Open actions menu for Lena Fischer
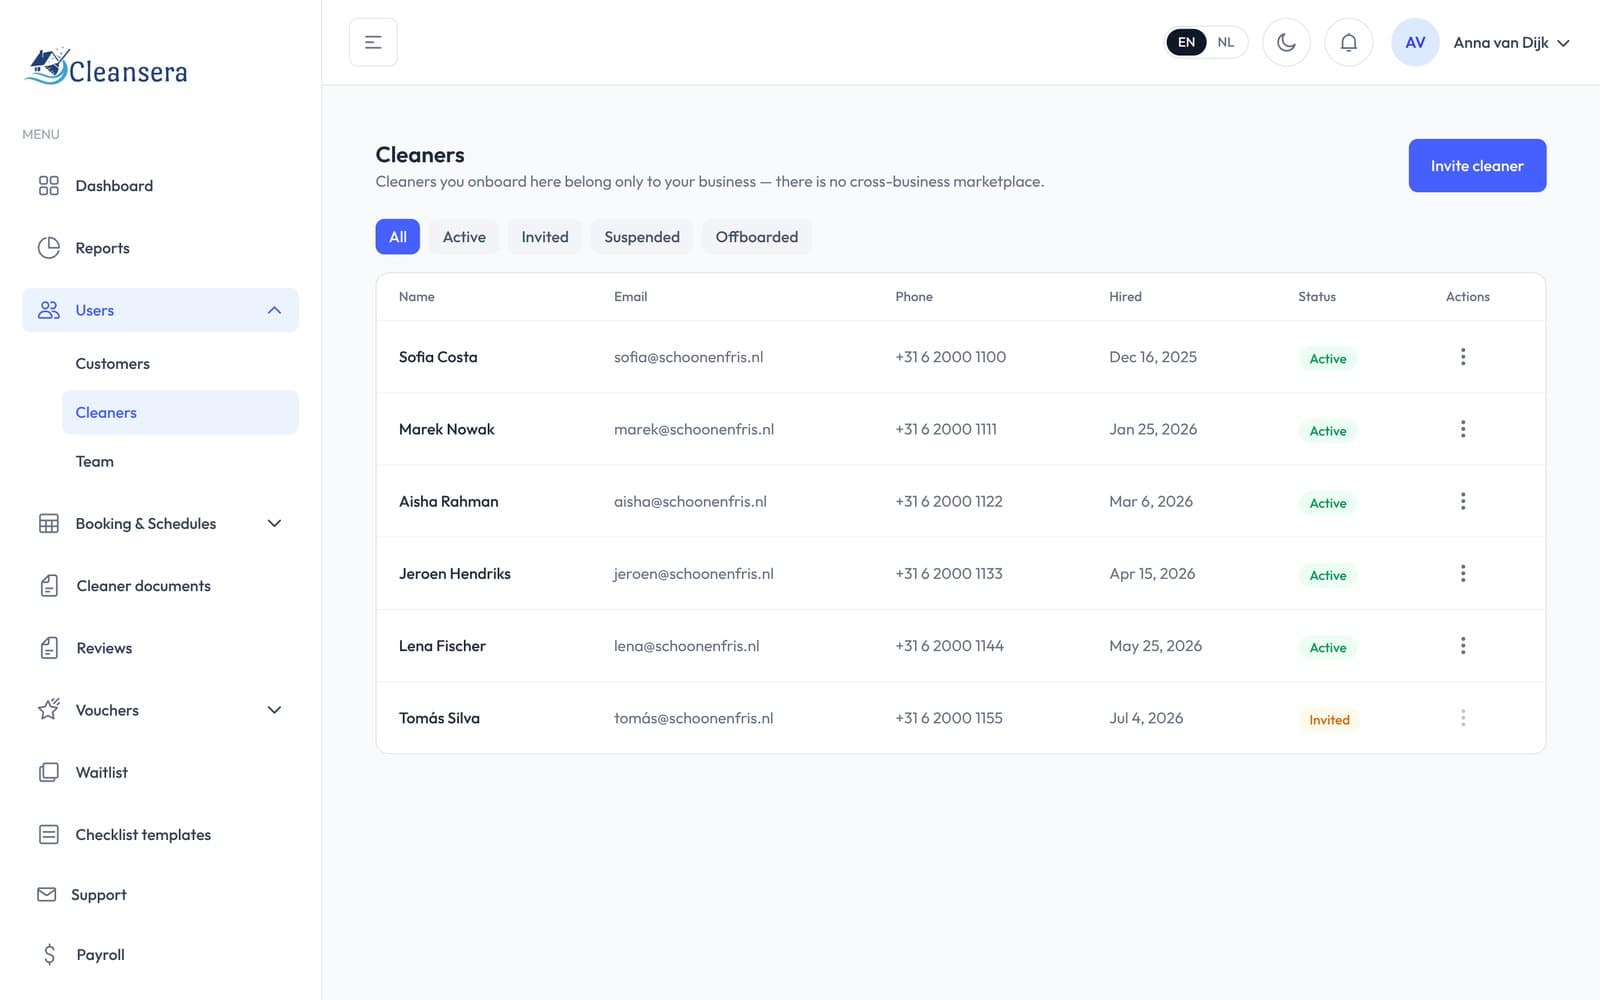 pyautogui.click(x=1463, y=646)
